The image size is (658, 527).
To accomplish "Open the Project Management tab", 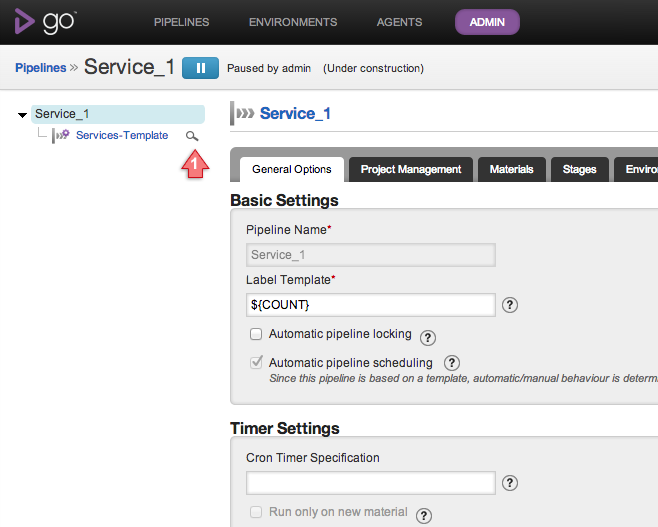I will [x=410, y=169].
